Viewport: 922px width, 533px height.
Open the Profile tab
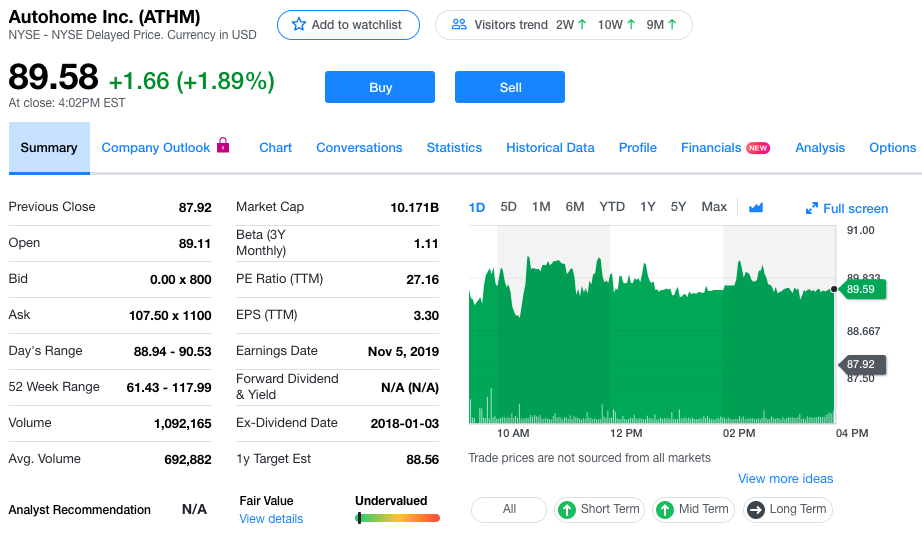pyautogui.click(x=637, y=148)
